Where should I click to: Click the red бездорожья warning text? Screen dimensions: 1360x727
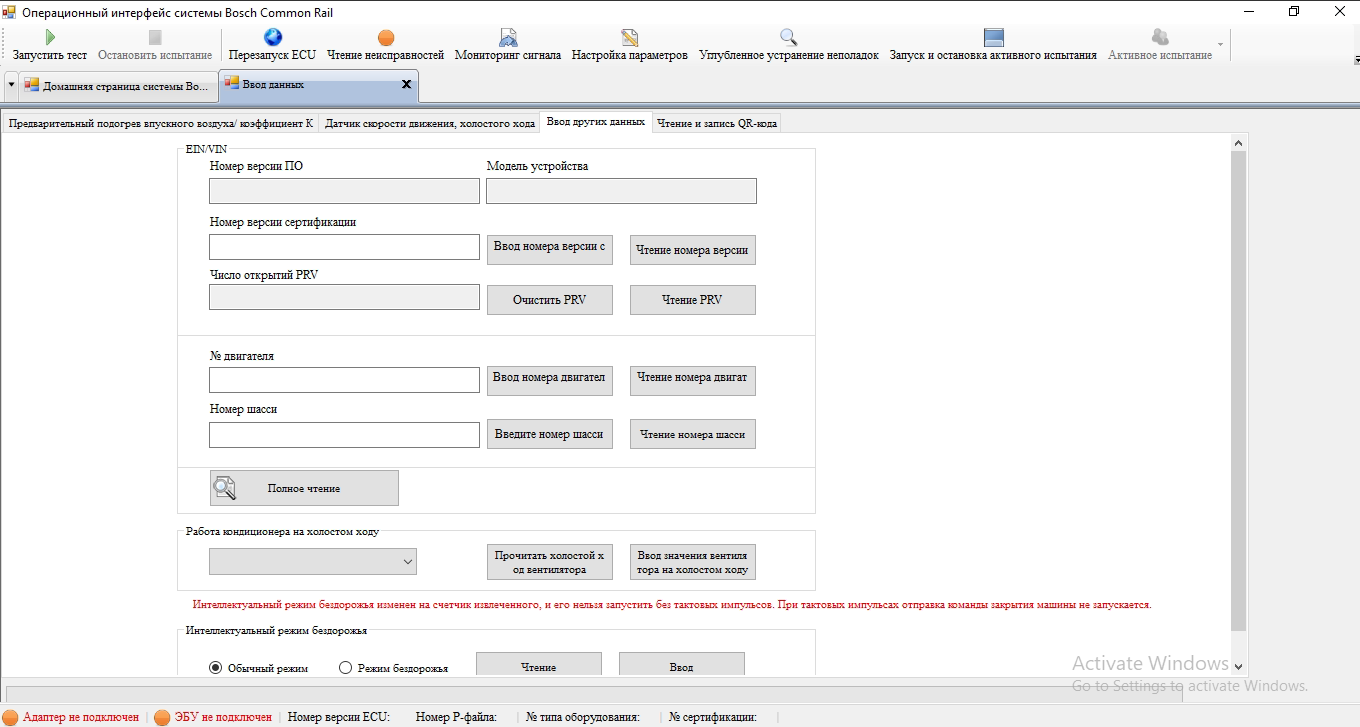coord(672,605)
